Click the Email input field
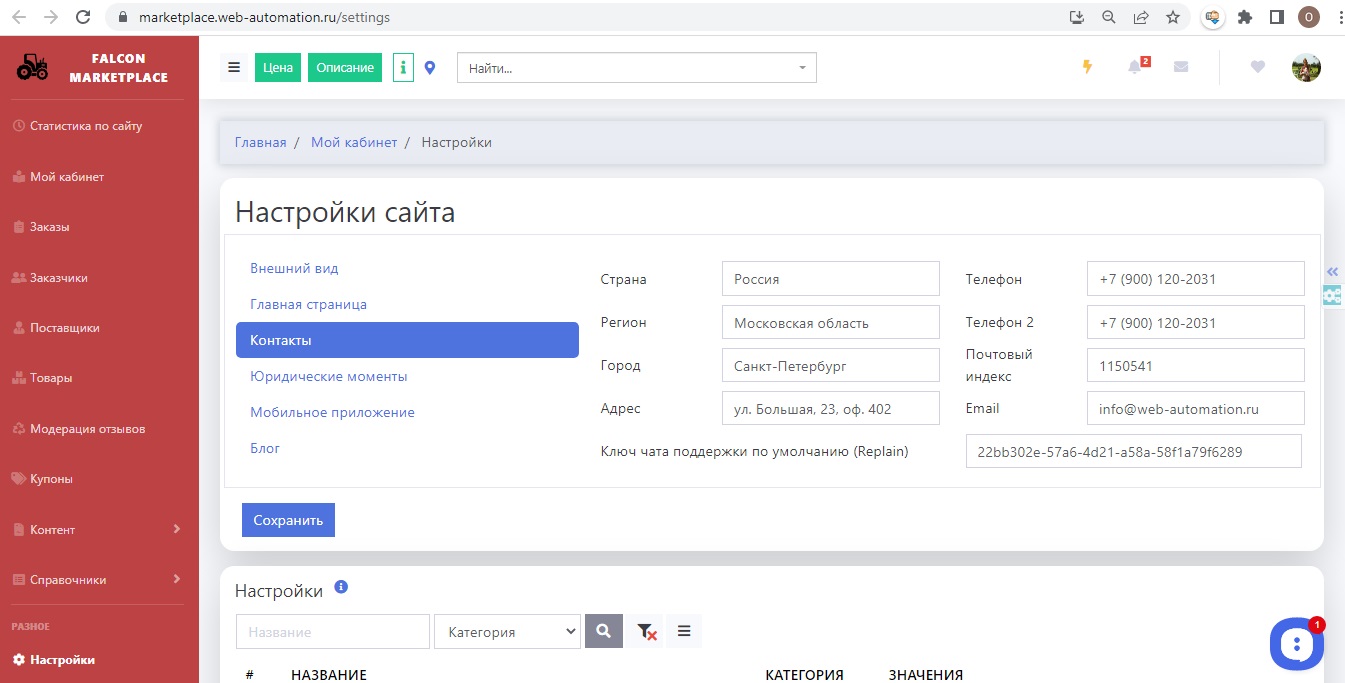1345x683 pixels. (1195, 408)
